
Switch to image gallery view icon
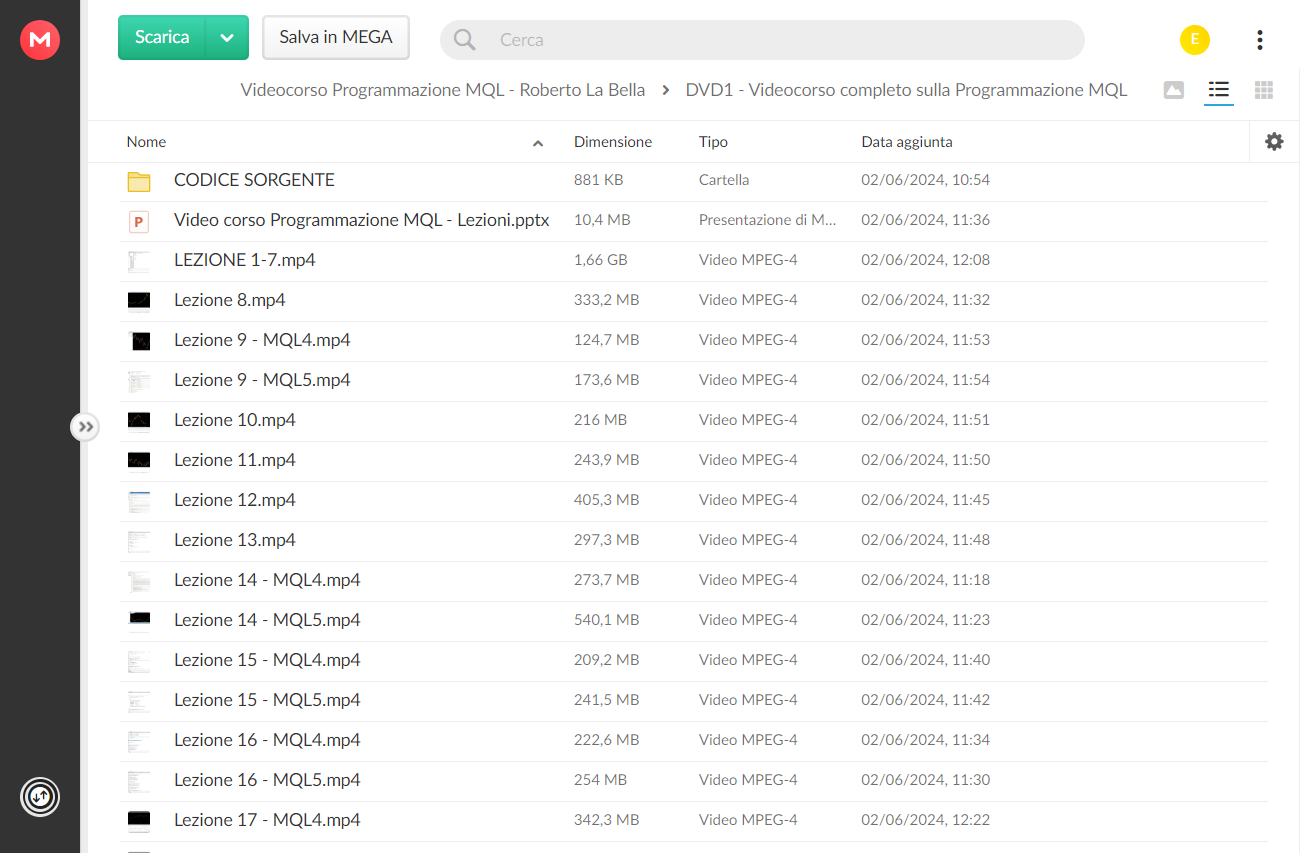coord(1174,91)
